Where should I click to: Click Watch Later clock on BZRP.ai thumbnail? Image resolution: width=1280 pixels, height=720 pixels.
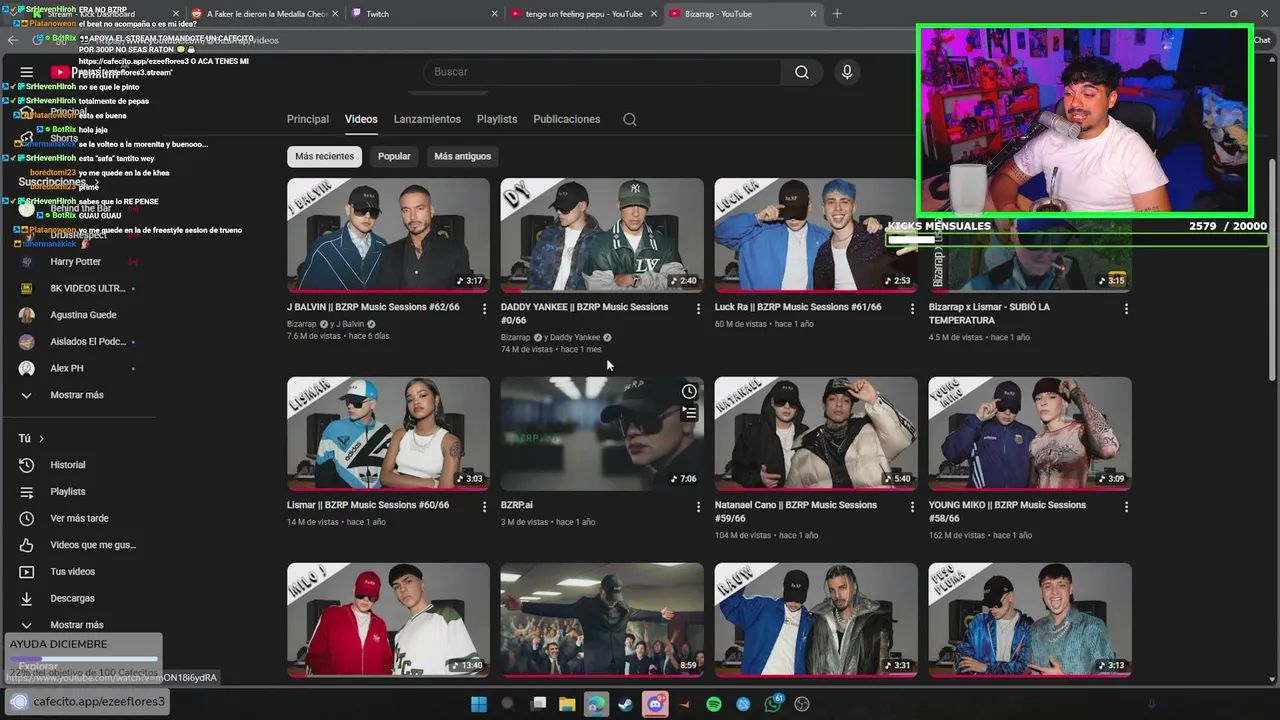coord(689,391)
